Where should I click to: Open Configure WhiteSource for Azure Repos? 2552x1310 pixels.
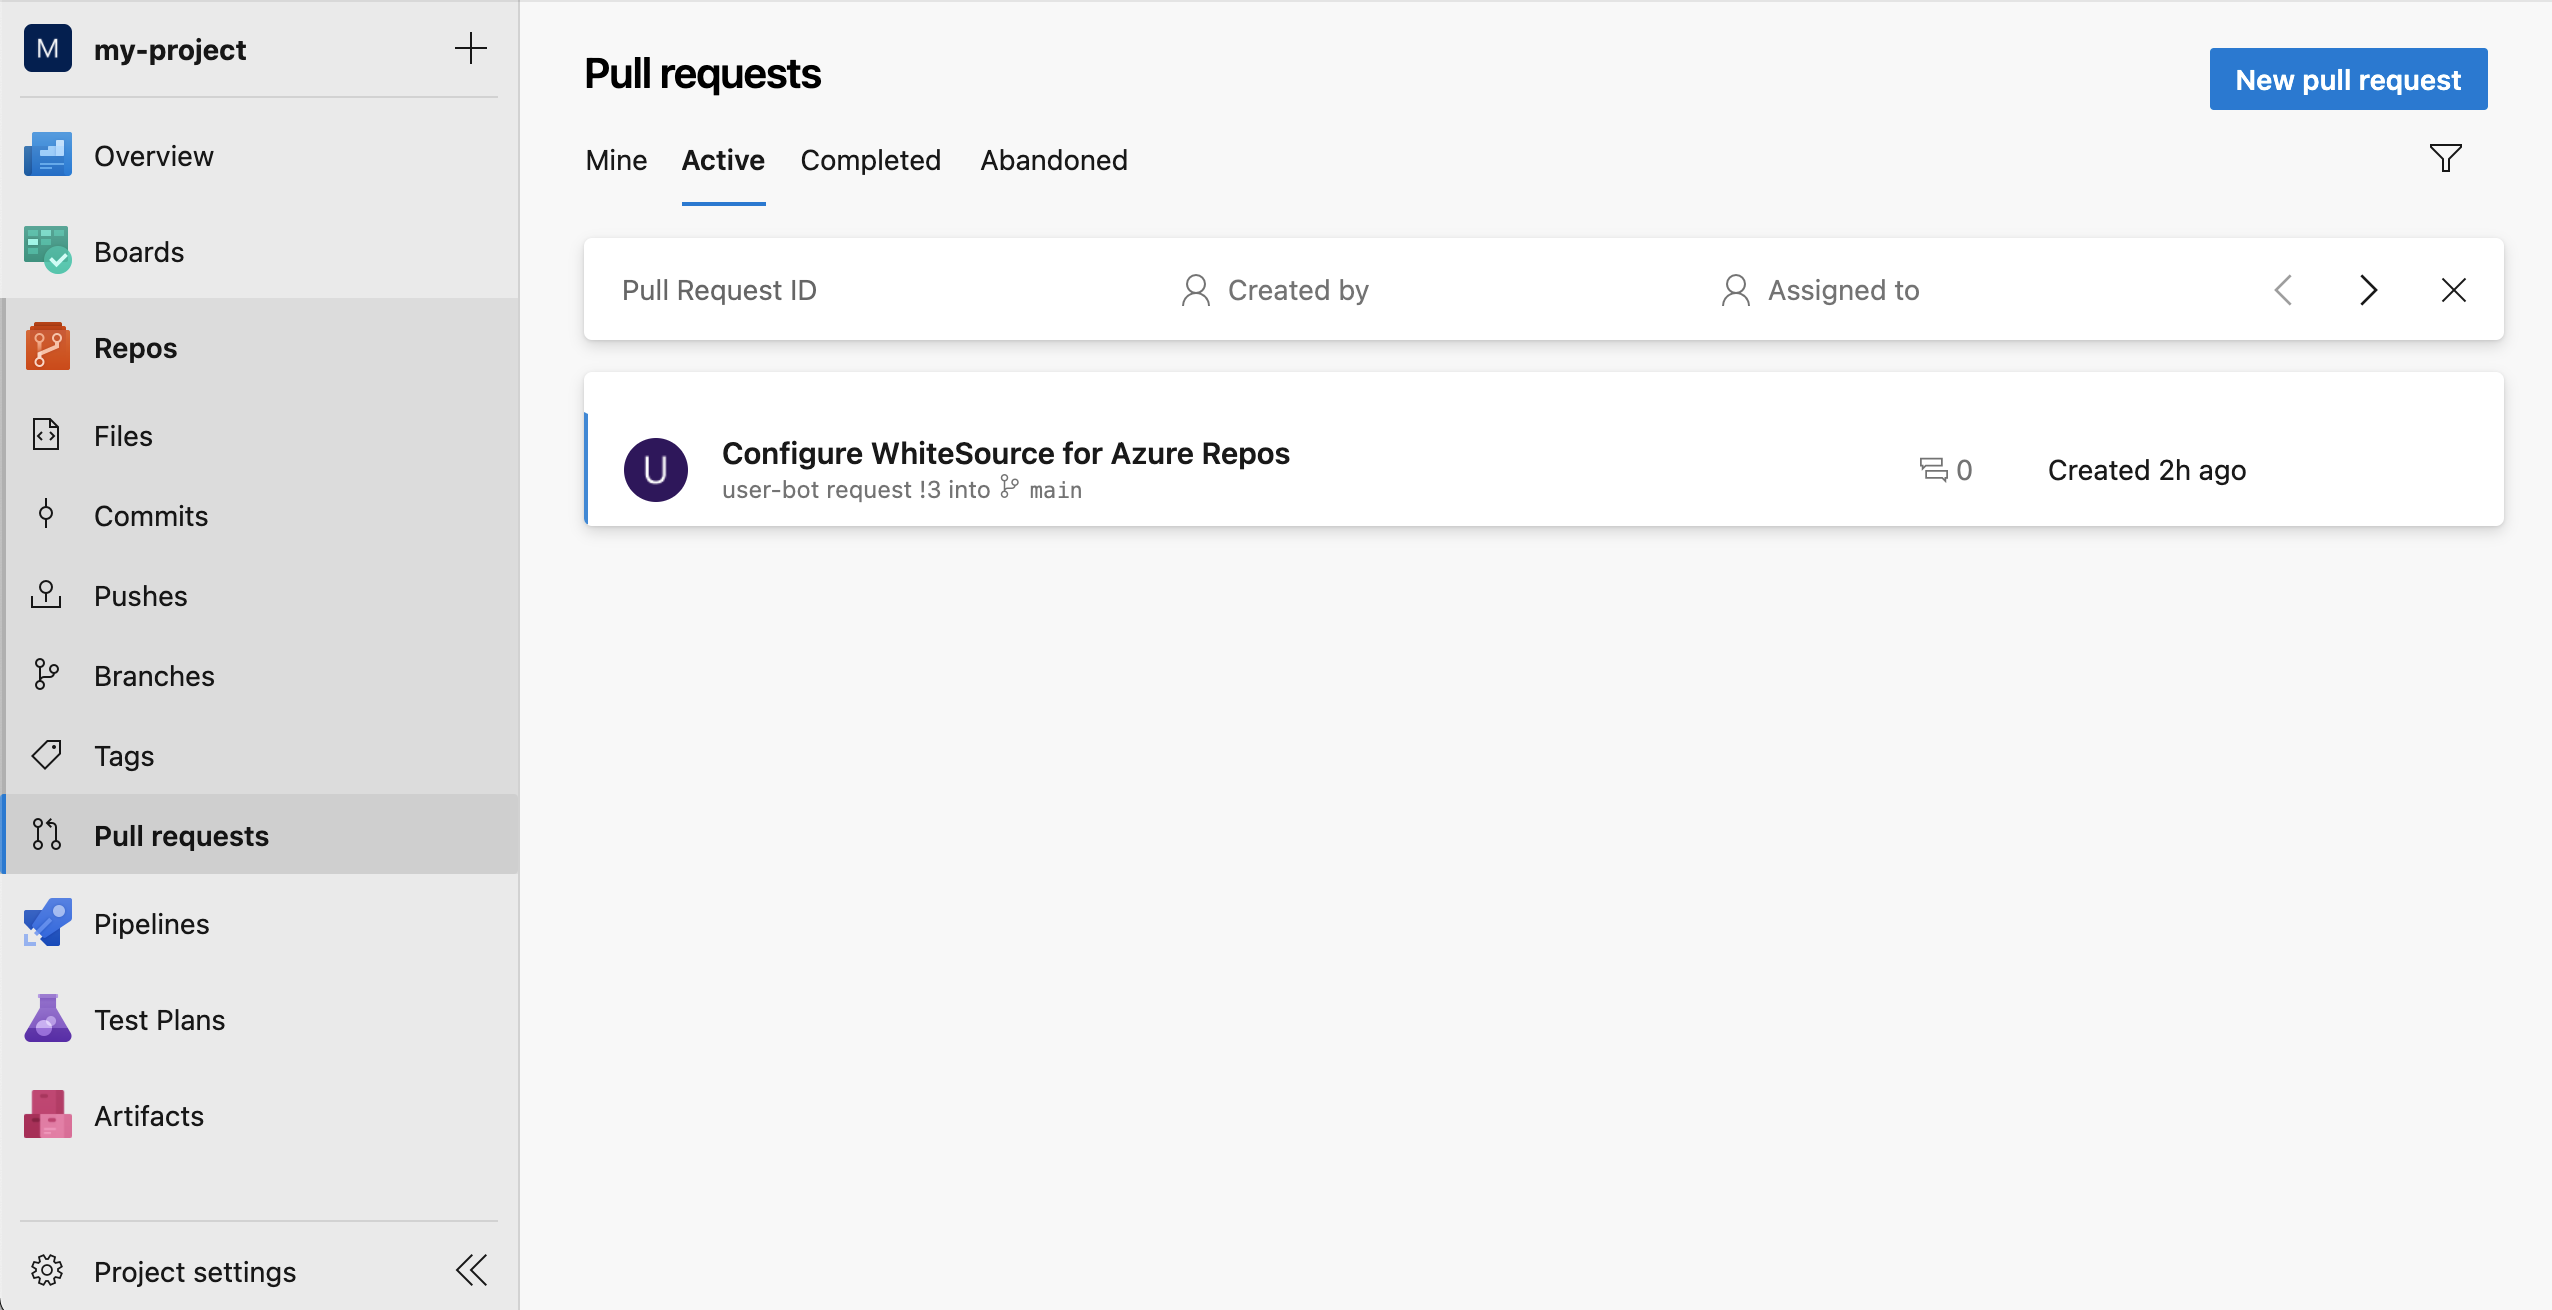click(x=1005, y=453)
